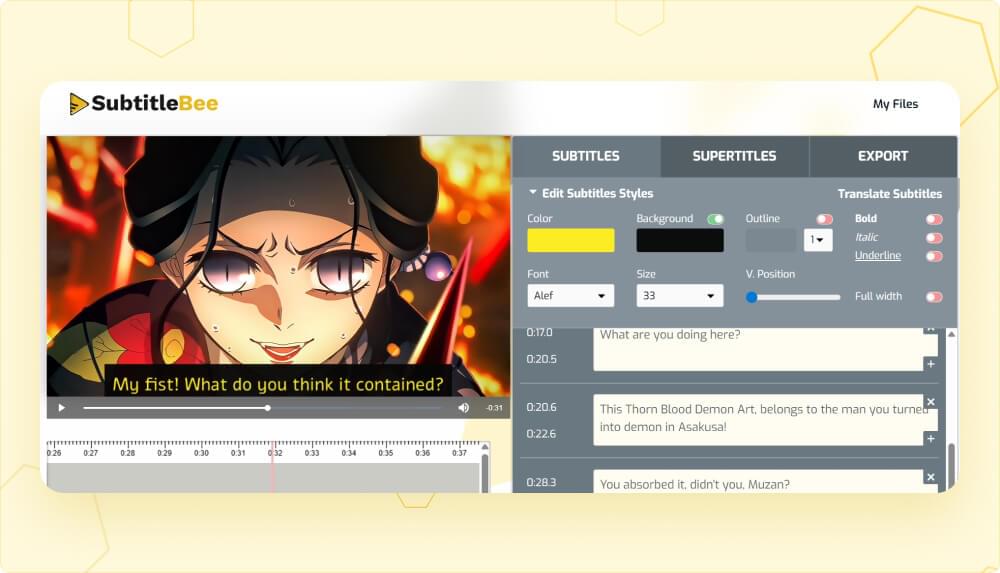Click the 0:28.3 start time
This screenshot has width=1000, height=573.
point(541,482)
